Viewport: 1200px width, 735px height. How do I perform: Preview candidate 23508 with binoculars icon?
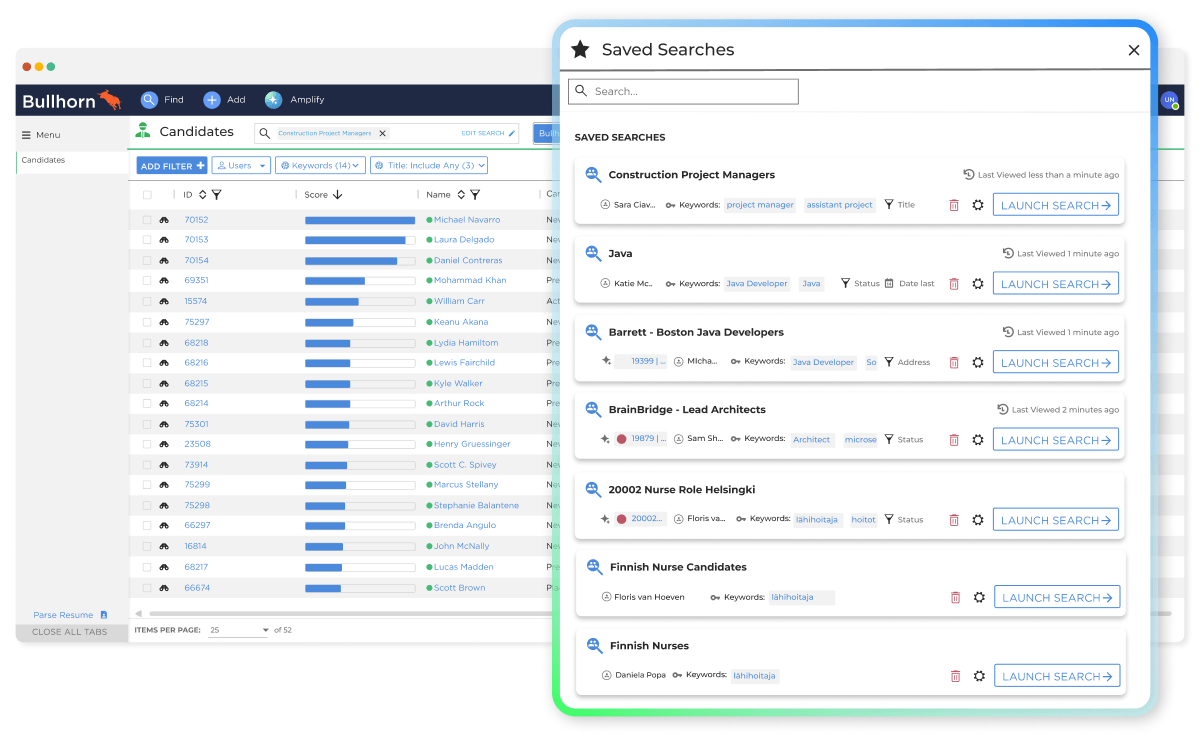(164, 444)
